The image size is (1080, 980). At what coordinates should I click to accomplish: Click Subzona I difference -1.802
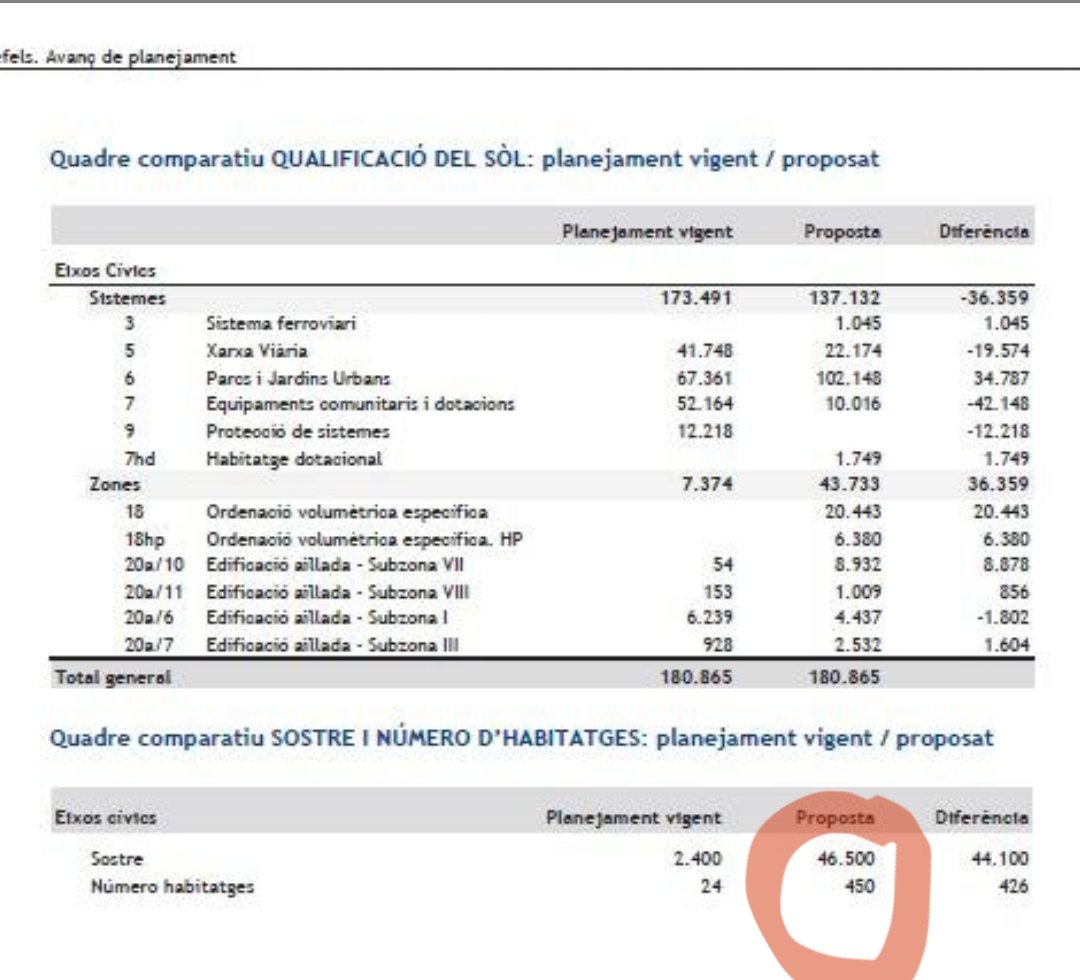[x=1003, y=618]
